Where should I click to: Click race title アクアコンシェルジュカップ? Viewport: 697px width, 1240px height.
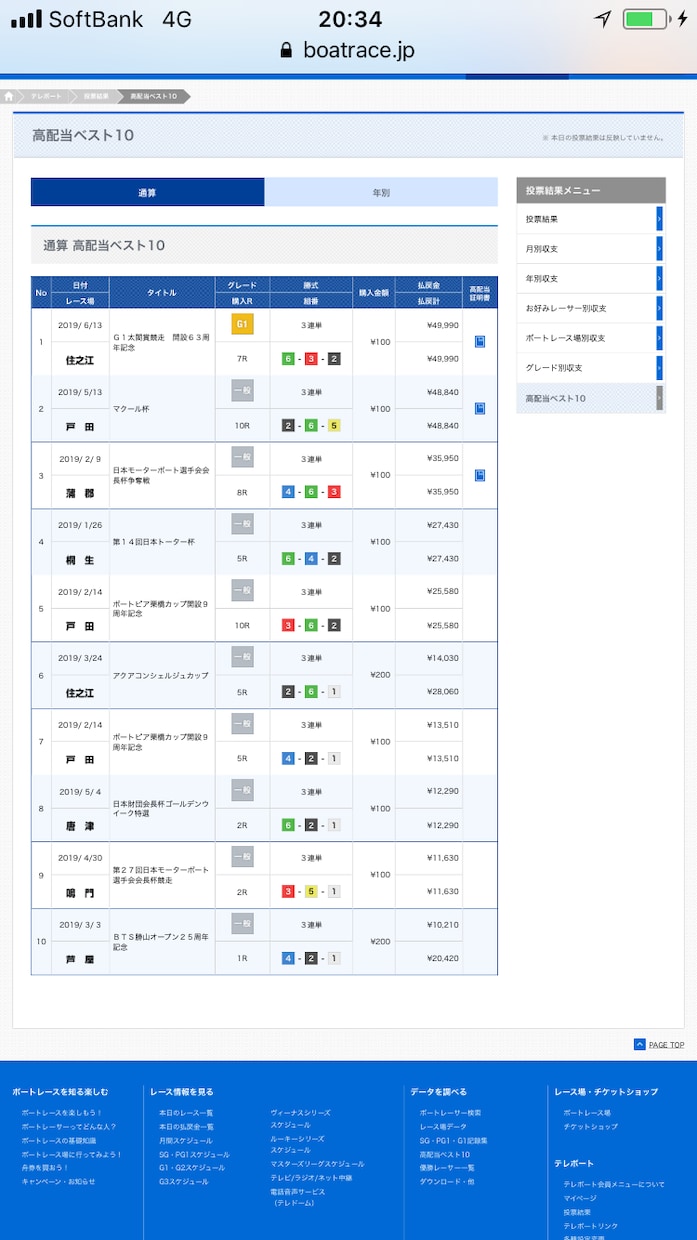pyautogui.click(x=161, y=675)
